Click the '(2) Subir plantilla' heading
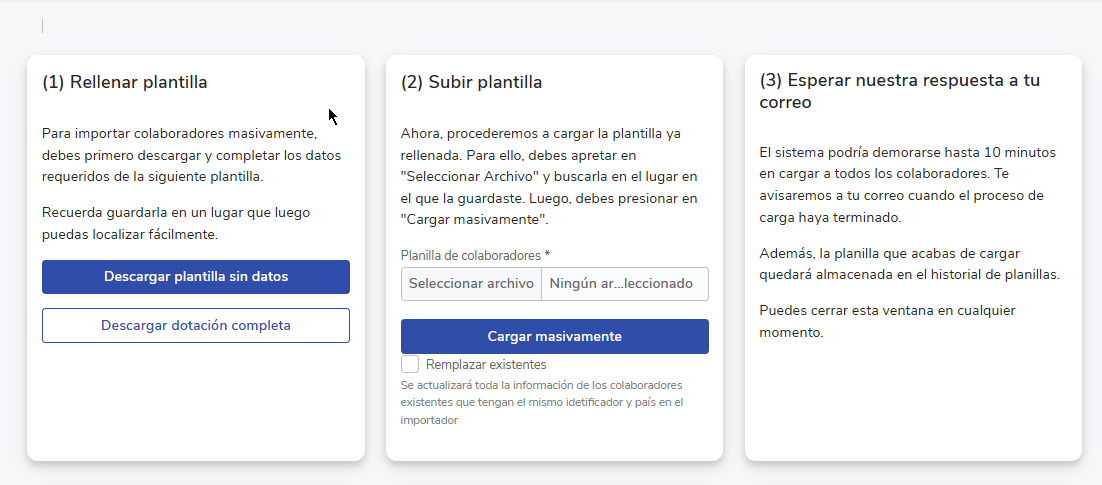Viewport: 1102px width, 485px height. pyautogui.click(x=471, y=83)
